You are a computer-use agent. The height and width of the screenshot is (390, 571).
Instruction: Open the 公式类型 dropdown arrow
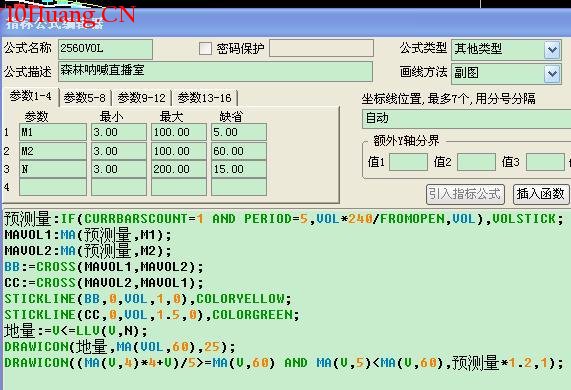[x=552, y=50]
